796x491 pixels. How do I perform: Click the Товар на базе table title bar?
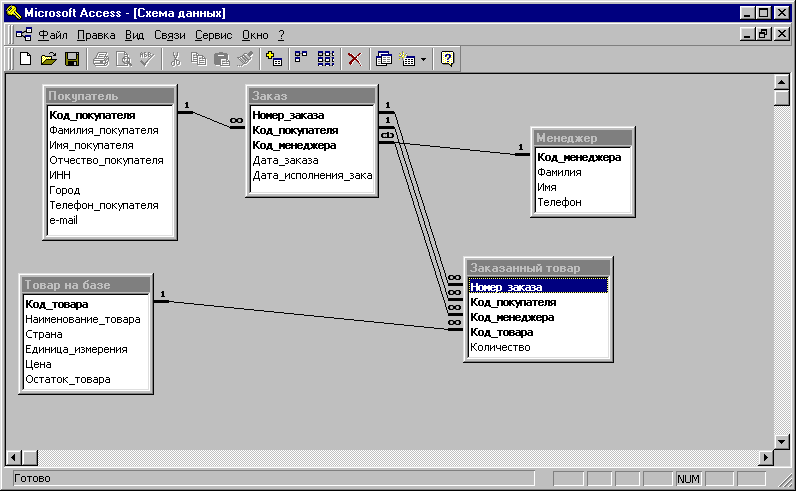[86, 285]
